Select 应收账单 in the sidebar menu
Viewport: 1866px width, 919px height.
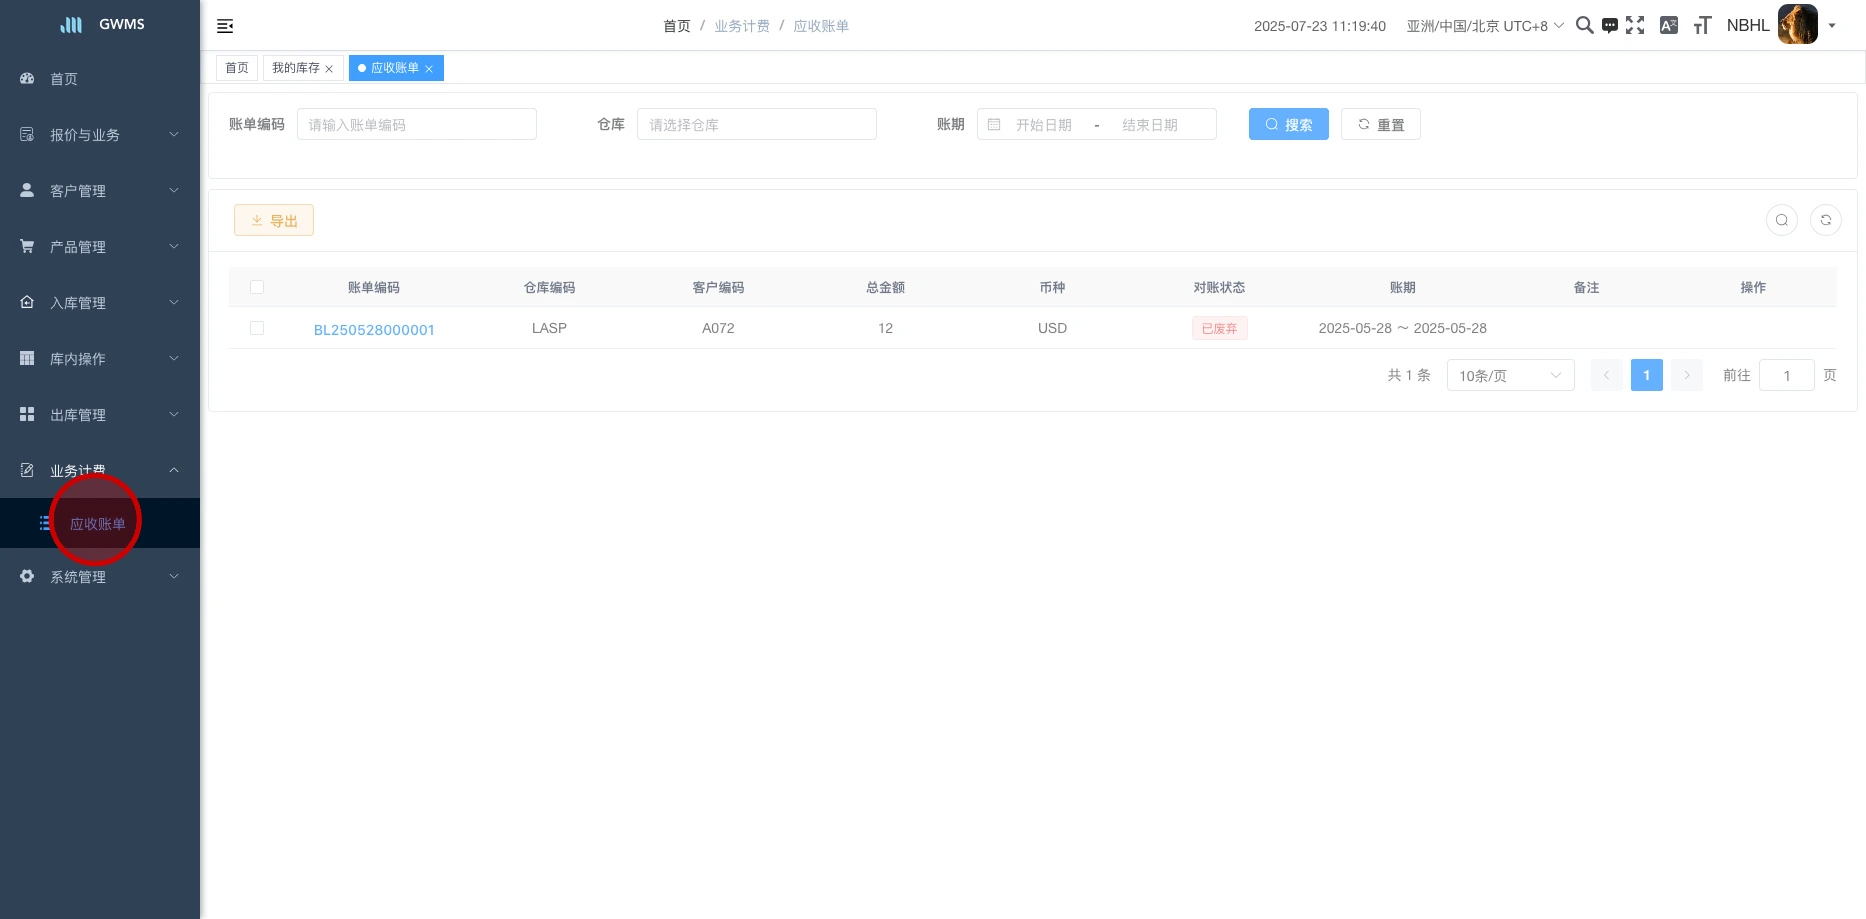tap(98, 524)
